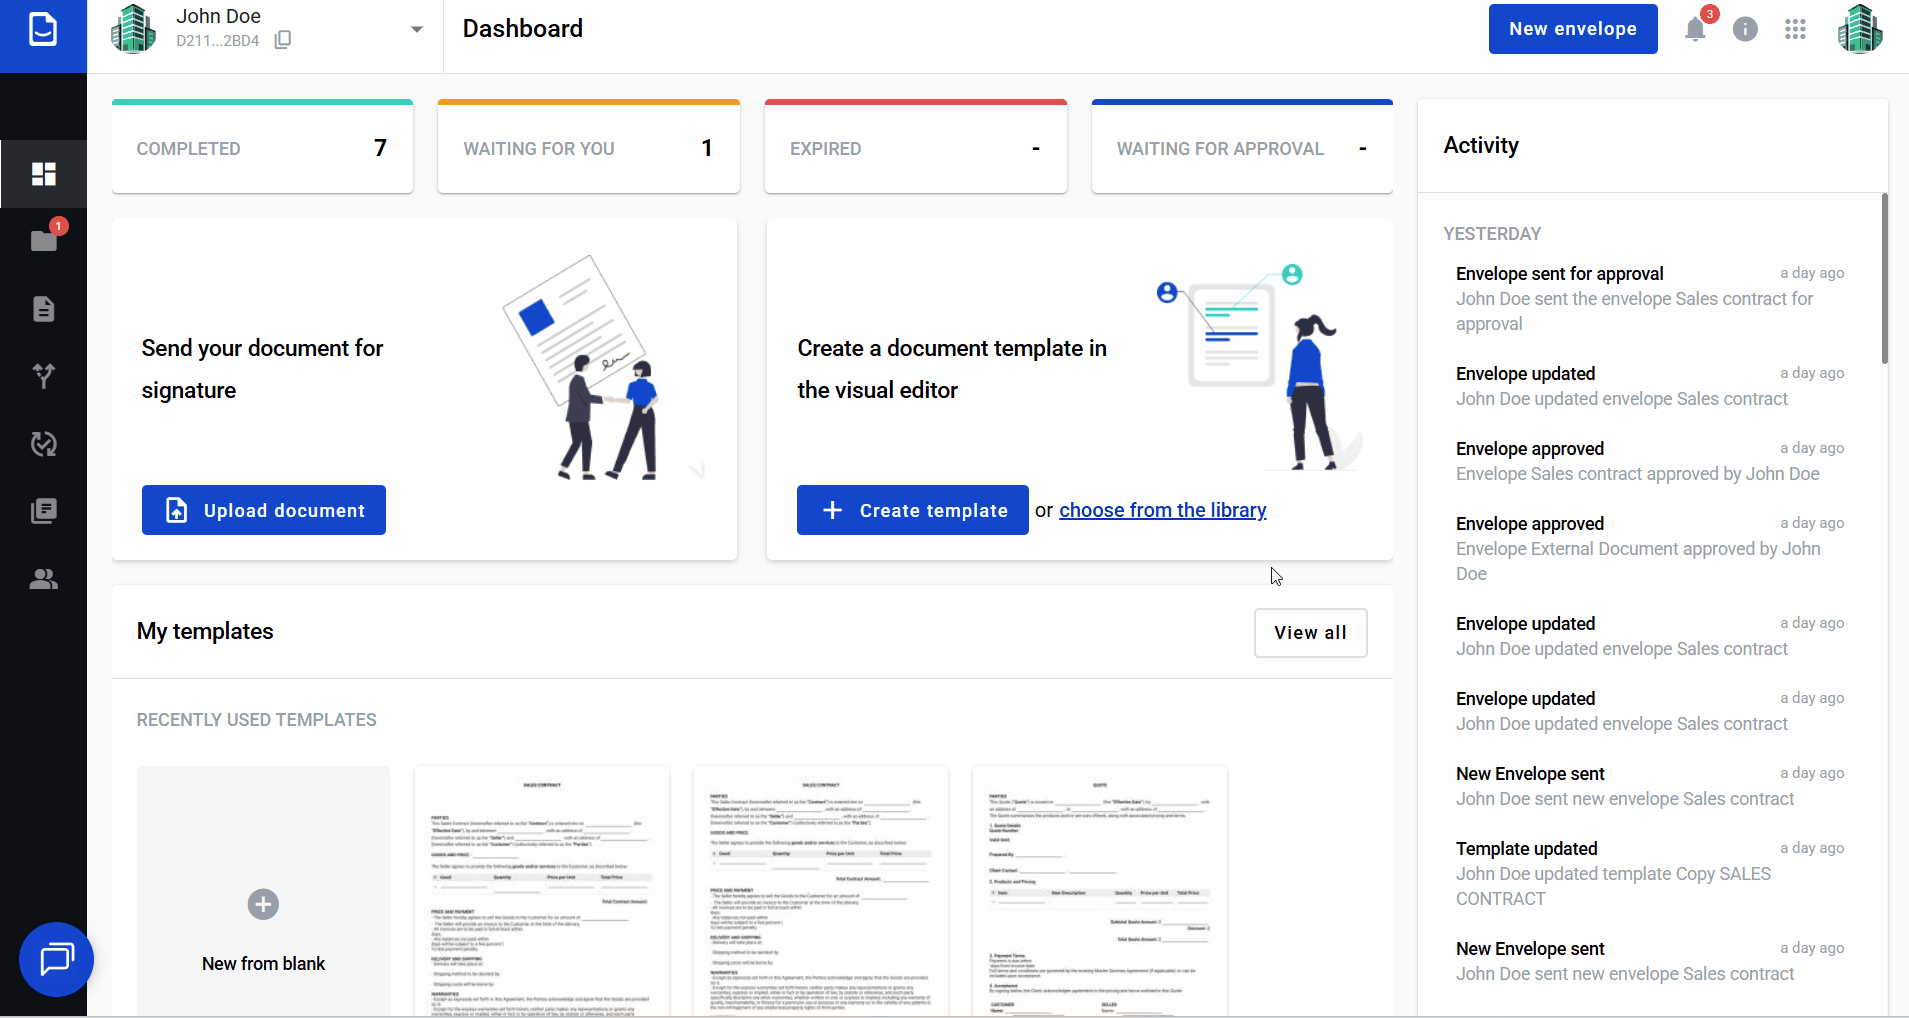The height and width of the screenshot is (1018, 1909).
Task: Click the choose from the library link
Action: [1162, 510]
